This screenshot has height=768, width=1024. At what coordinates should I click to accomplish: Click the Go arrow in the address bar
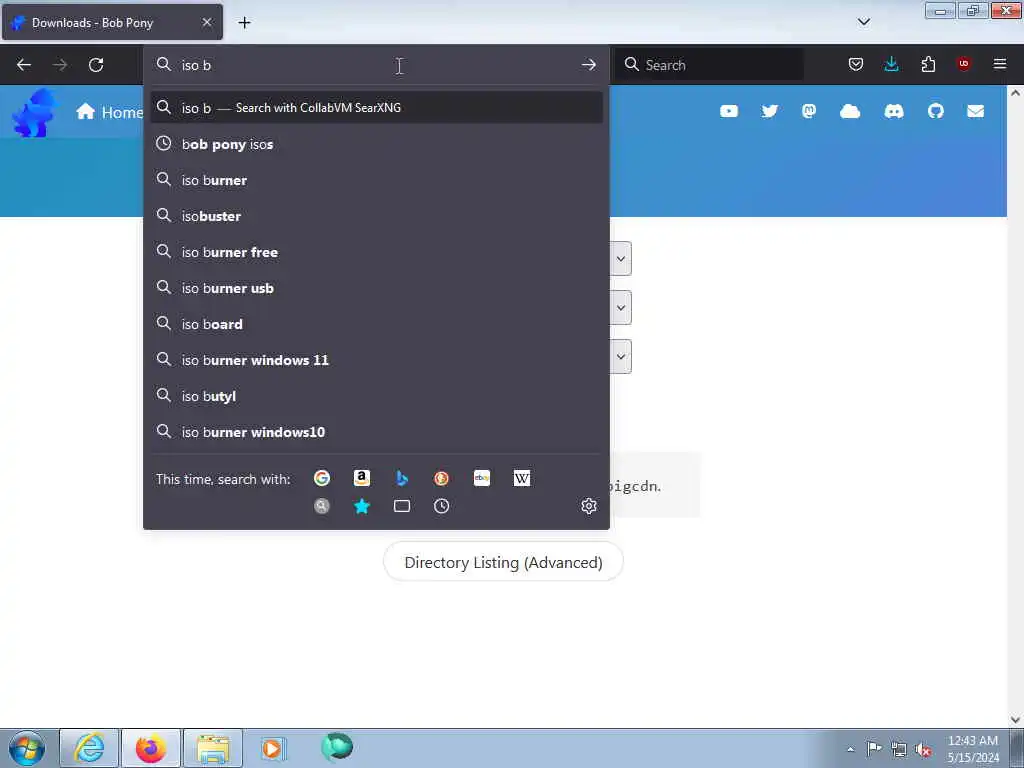pyautogui.click(x=588, y=65)
